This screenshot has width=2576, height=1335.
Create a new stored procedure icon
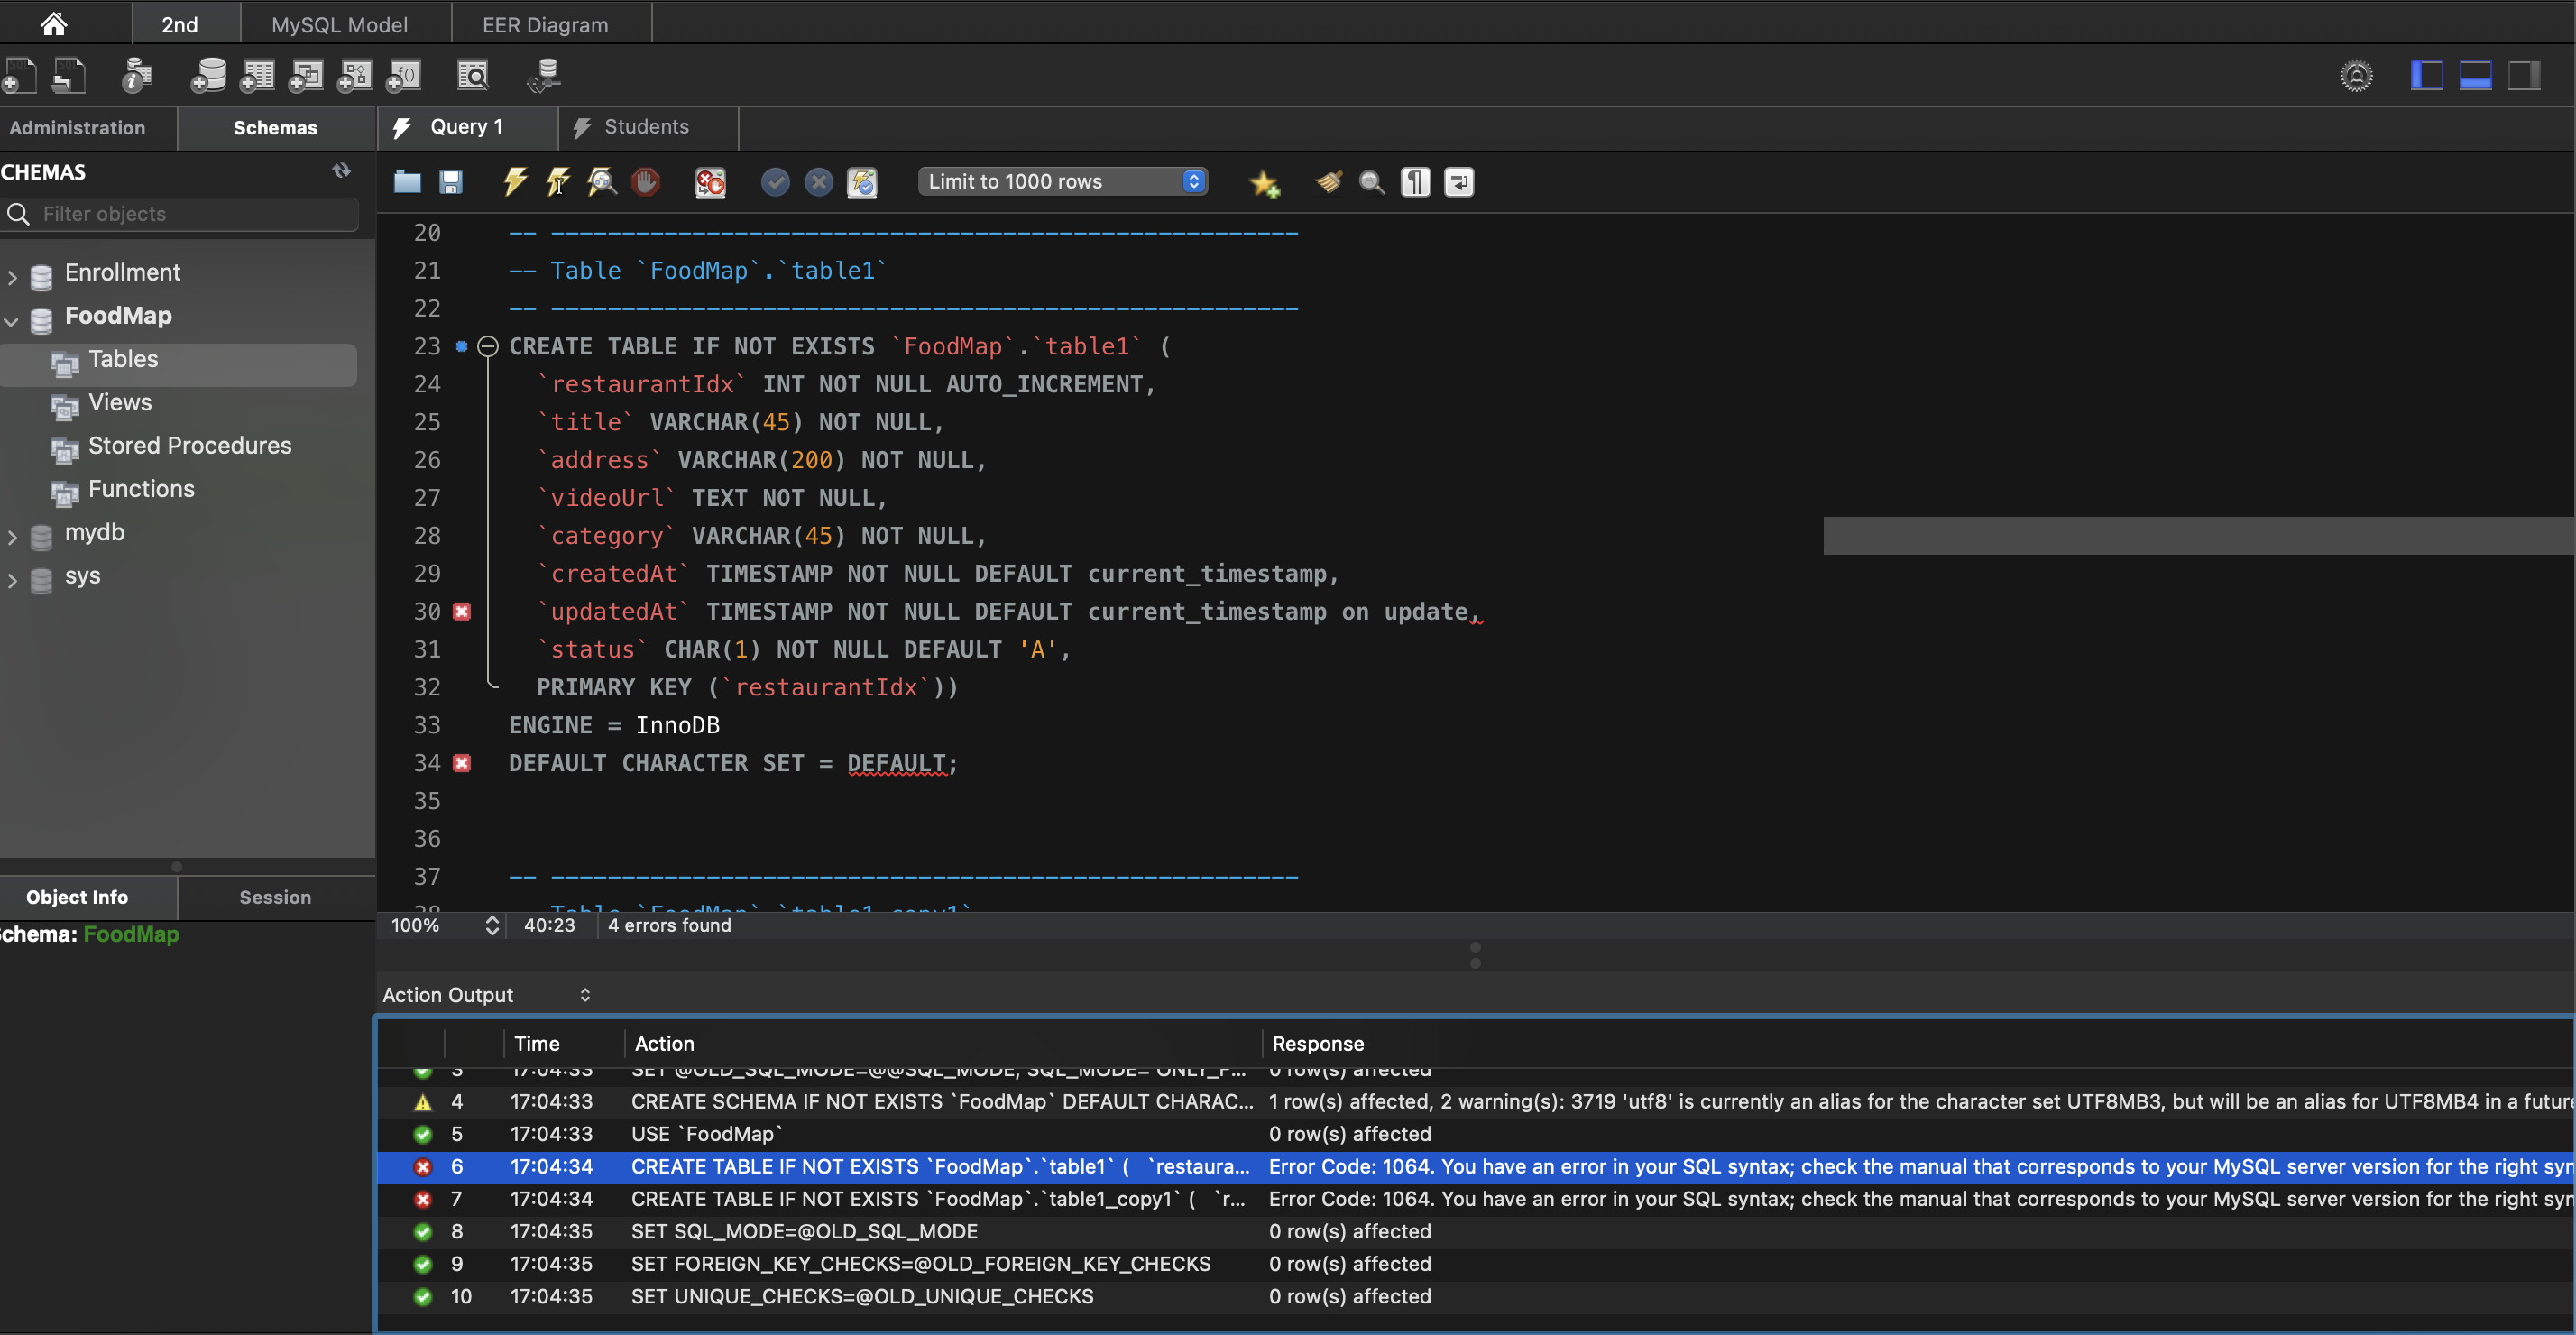tap(355, 75)
